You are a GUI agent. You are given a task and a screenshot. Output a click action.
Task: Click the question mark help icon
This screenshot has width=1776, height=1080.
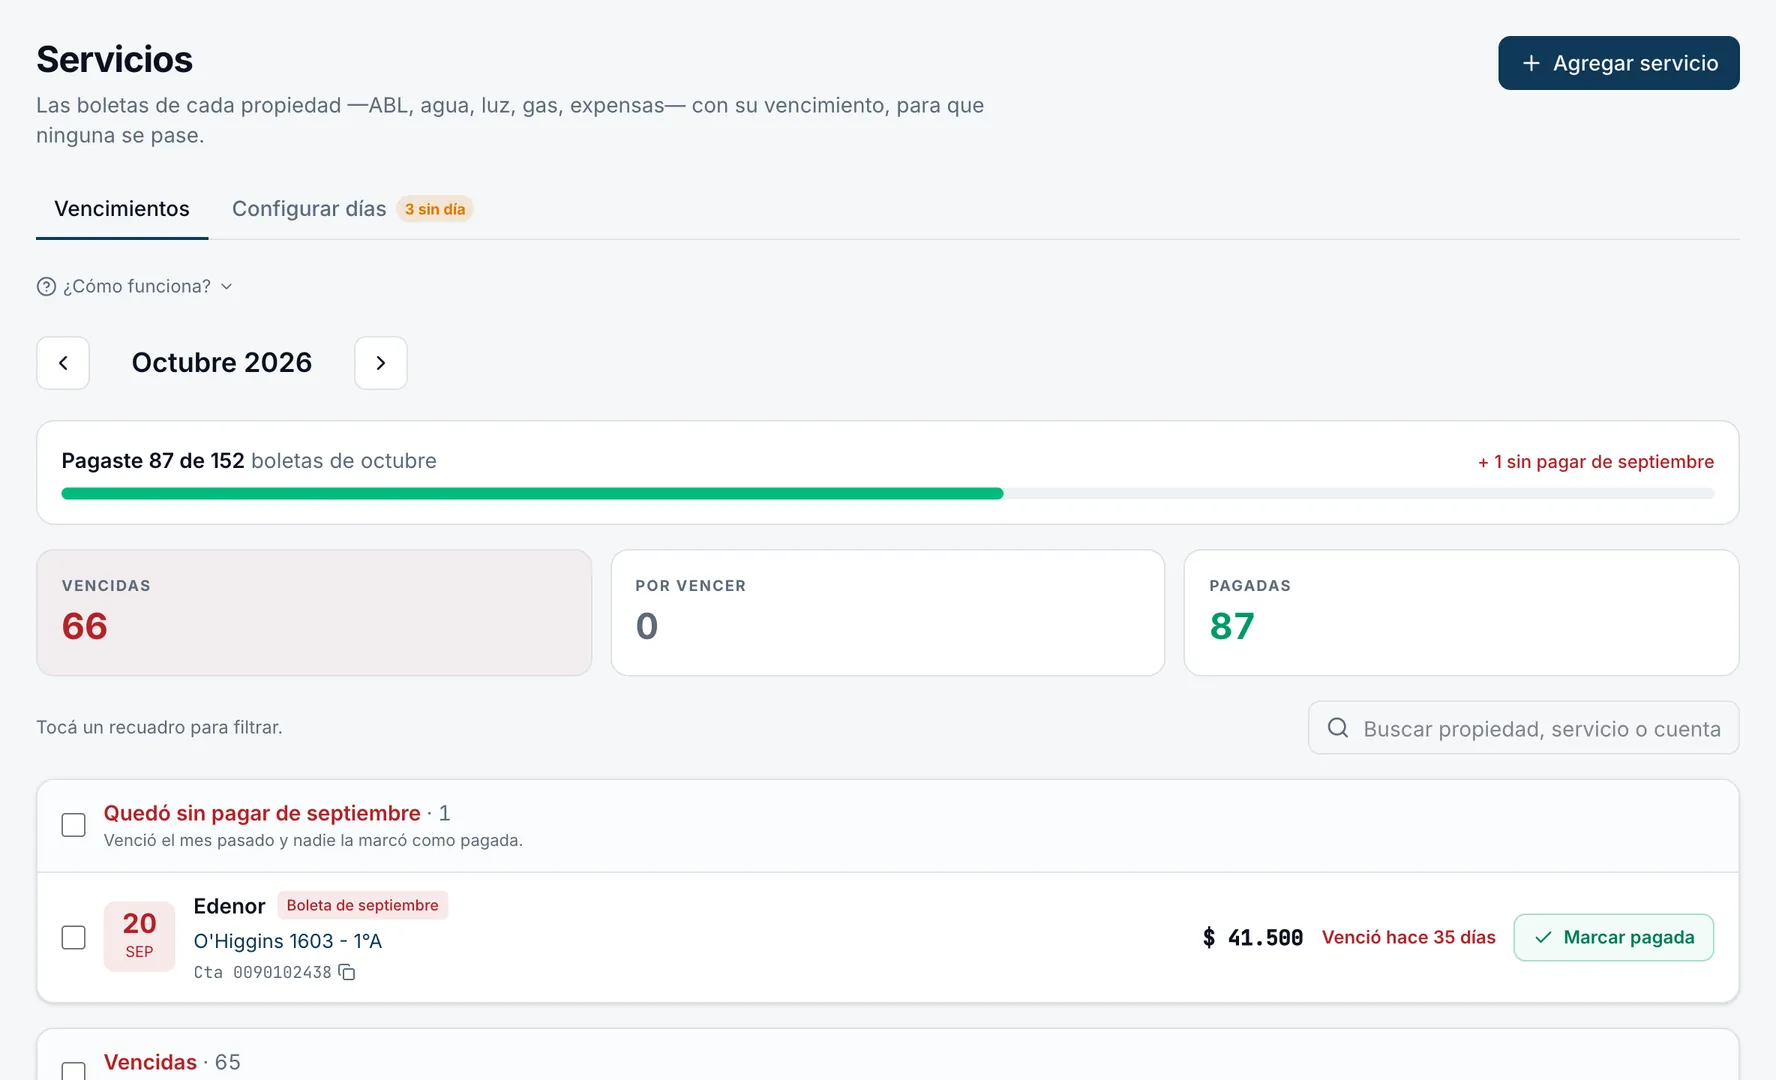[x=46, y=287]
